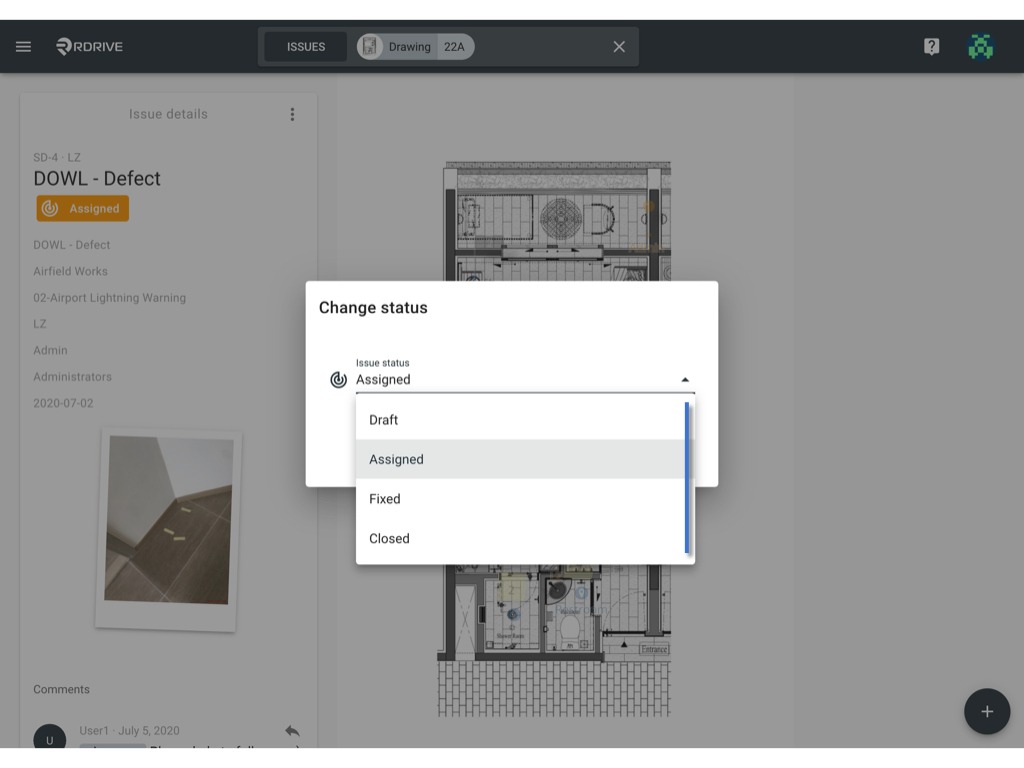Click the Drawing chip thumbnail icon

pyautogui.click(x=370, y=46)
